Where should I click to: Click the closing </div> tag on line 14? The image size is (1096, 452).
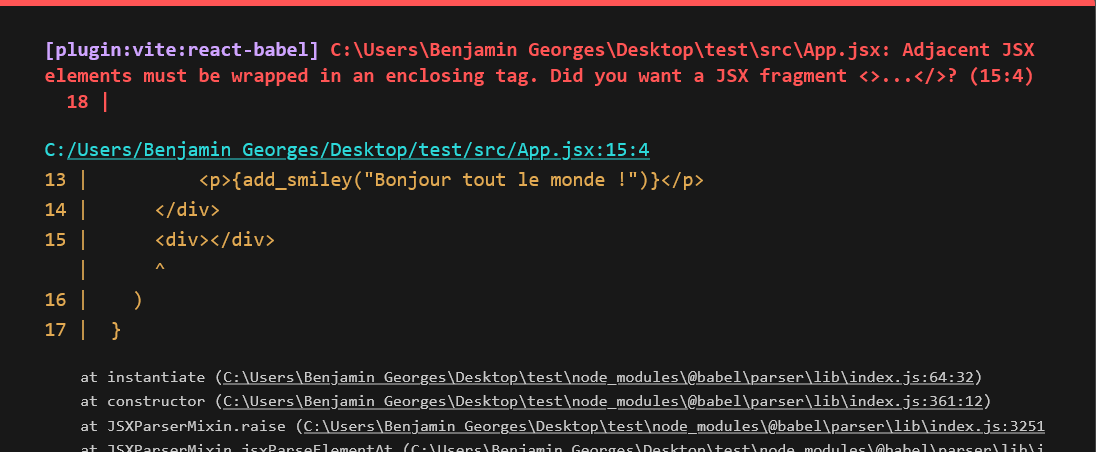[187, 210]
